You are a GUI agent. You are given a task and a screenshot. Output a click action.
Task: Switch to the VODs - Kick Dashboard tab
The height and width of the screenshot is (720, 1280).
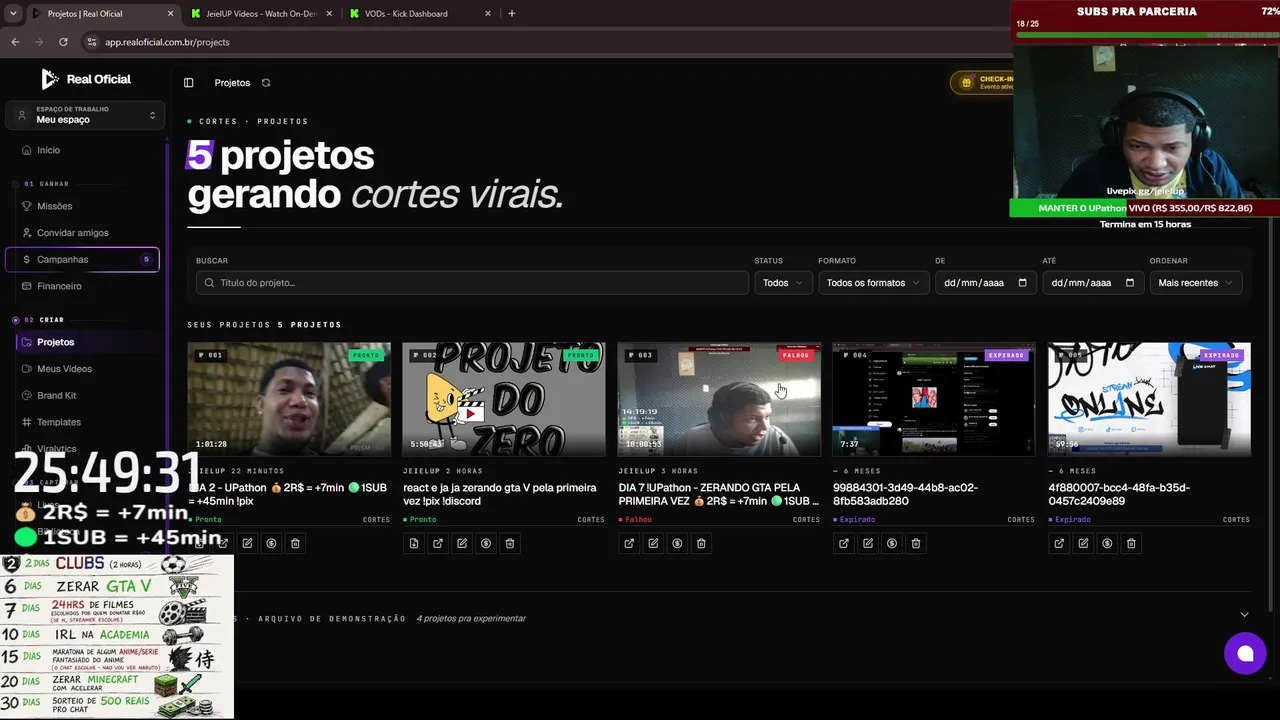point(420,14)
